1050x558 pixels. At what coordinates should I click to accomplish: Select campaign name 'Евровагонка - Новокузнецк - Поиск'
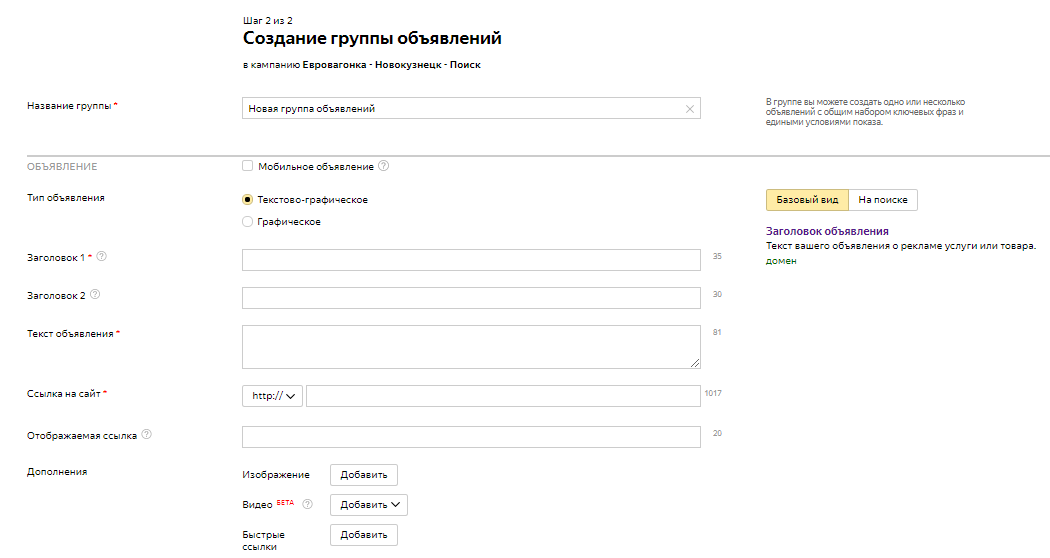point(392,65)
